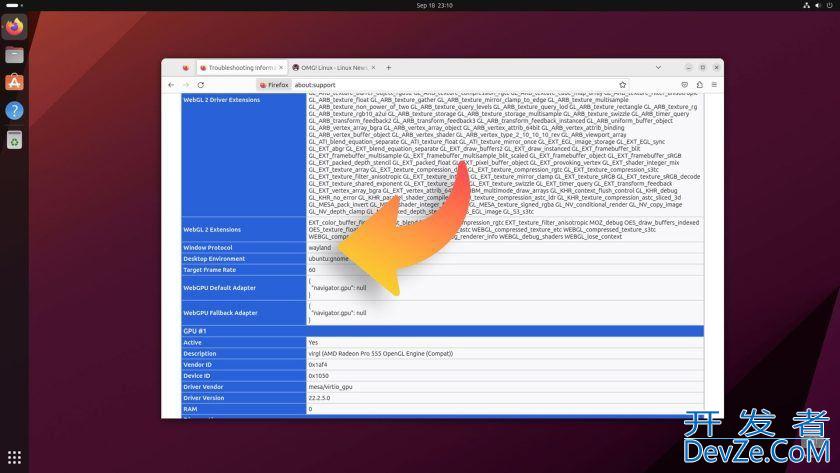Viewport: 840px width, 473px height.
Task: Launch Firefox from the Ubuntu dock
Action: point(14,27)
